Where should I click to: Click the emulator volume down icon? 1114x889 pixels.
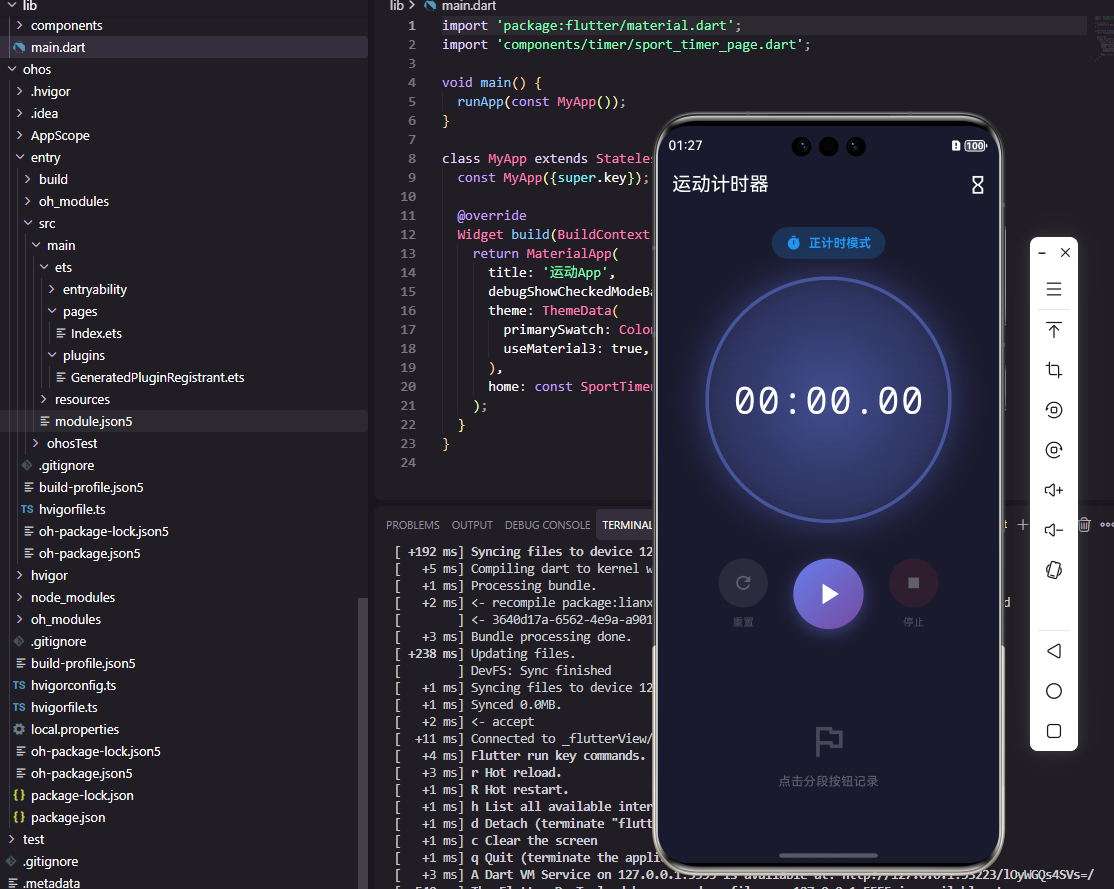[1054, 530]
